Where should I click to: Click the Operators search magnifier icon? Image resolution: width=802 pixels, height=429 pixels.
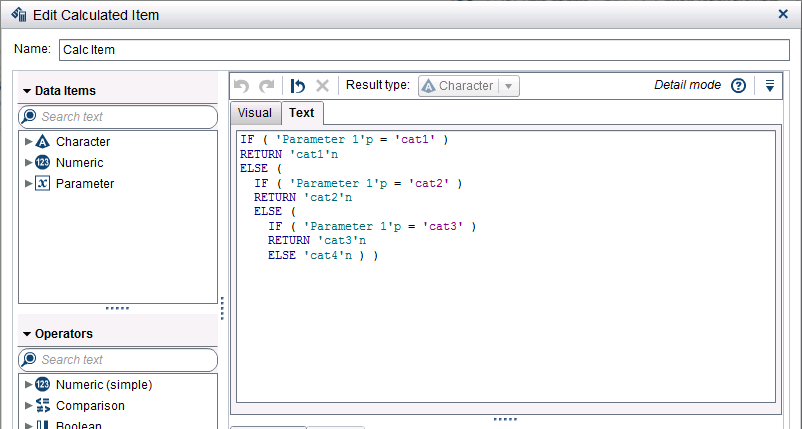click(31, 360)
